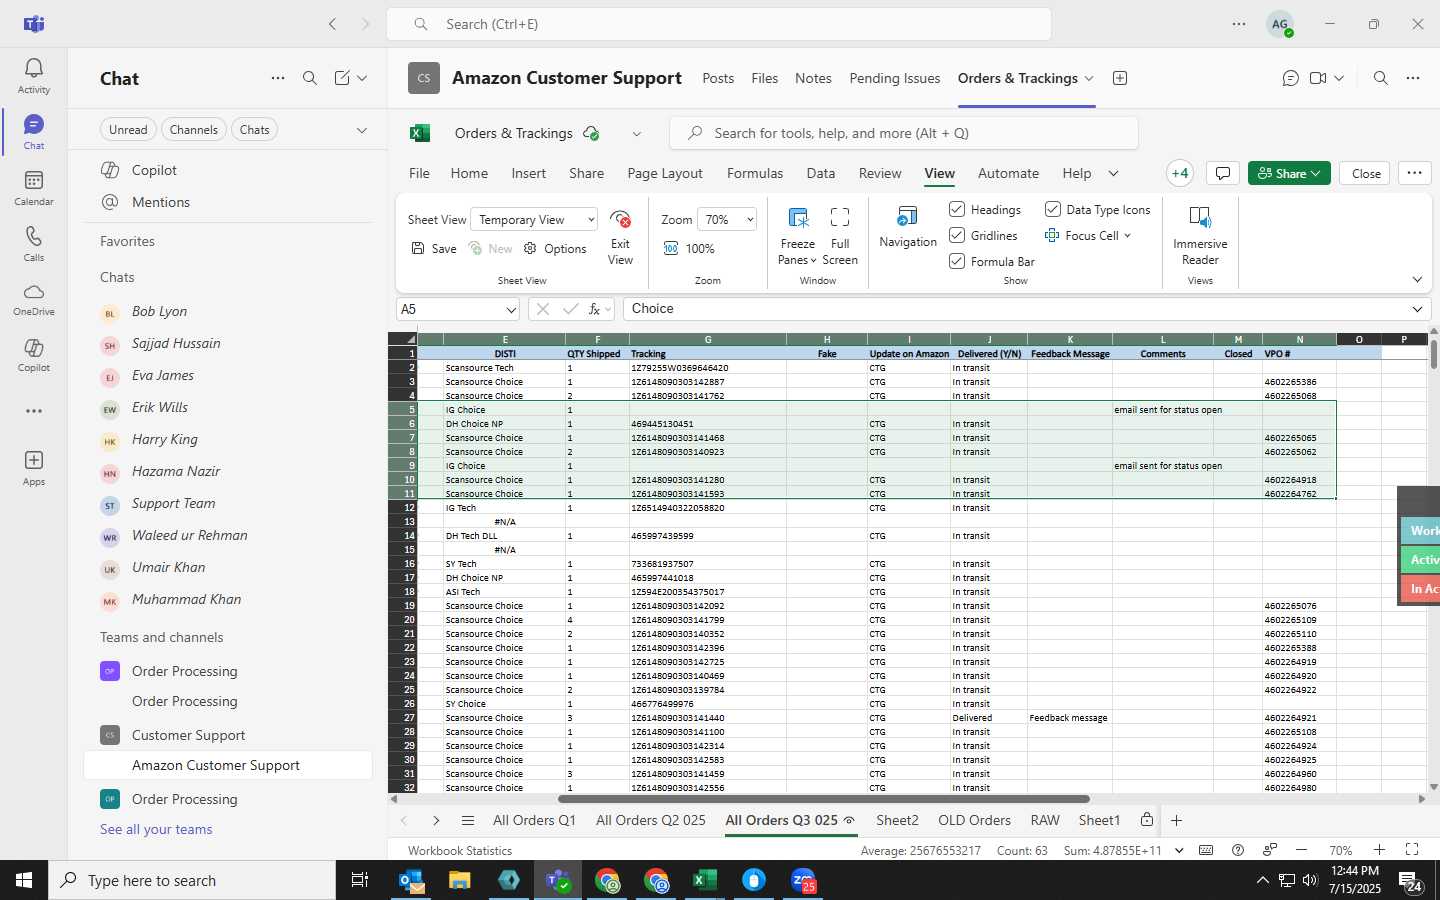The height and width of the screenshot is (900, 1440).
Task: Switch to the OLD Orders sheet
Action: (x=974, y=820)
